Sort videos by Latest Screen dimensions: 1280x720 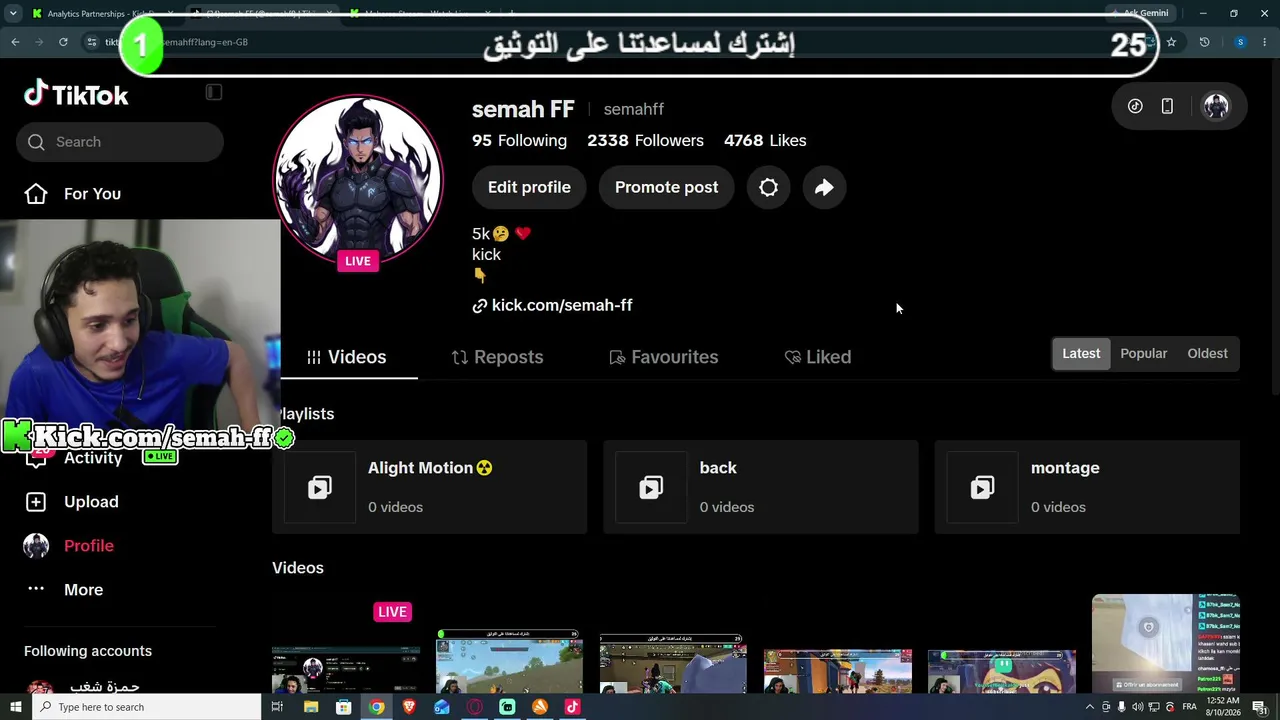[x=1081, y=353]
